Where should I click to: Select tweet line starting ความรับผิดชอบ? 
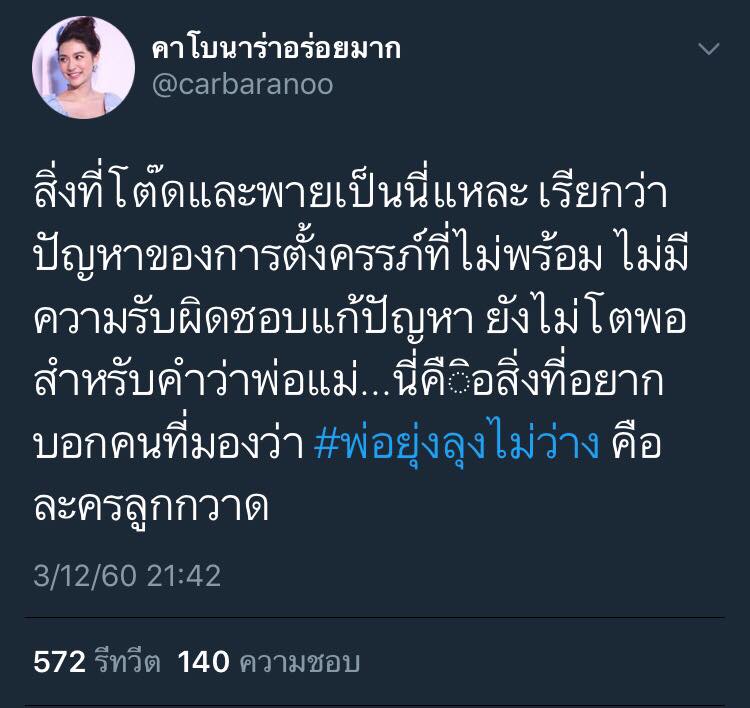[x=360, y=318]
